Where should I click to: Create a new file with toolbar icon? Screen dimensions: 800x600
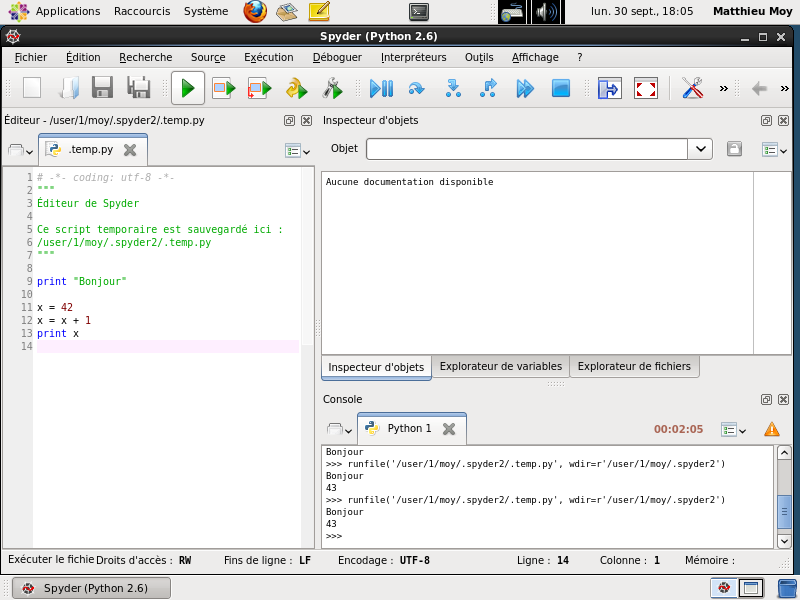32,88
